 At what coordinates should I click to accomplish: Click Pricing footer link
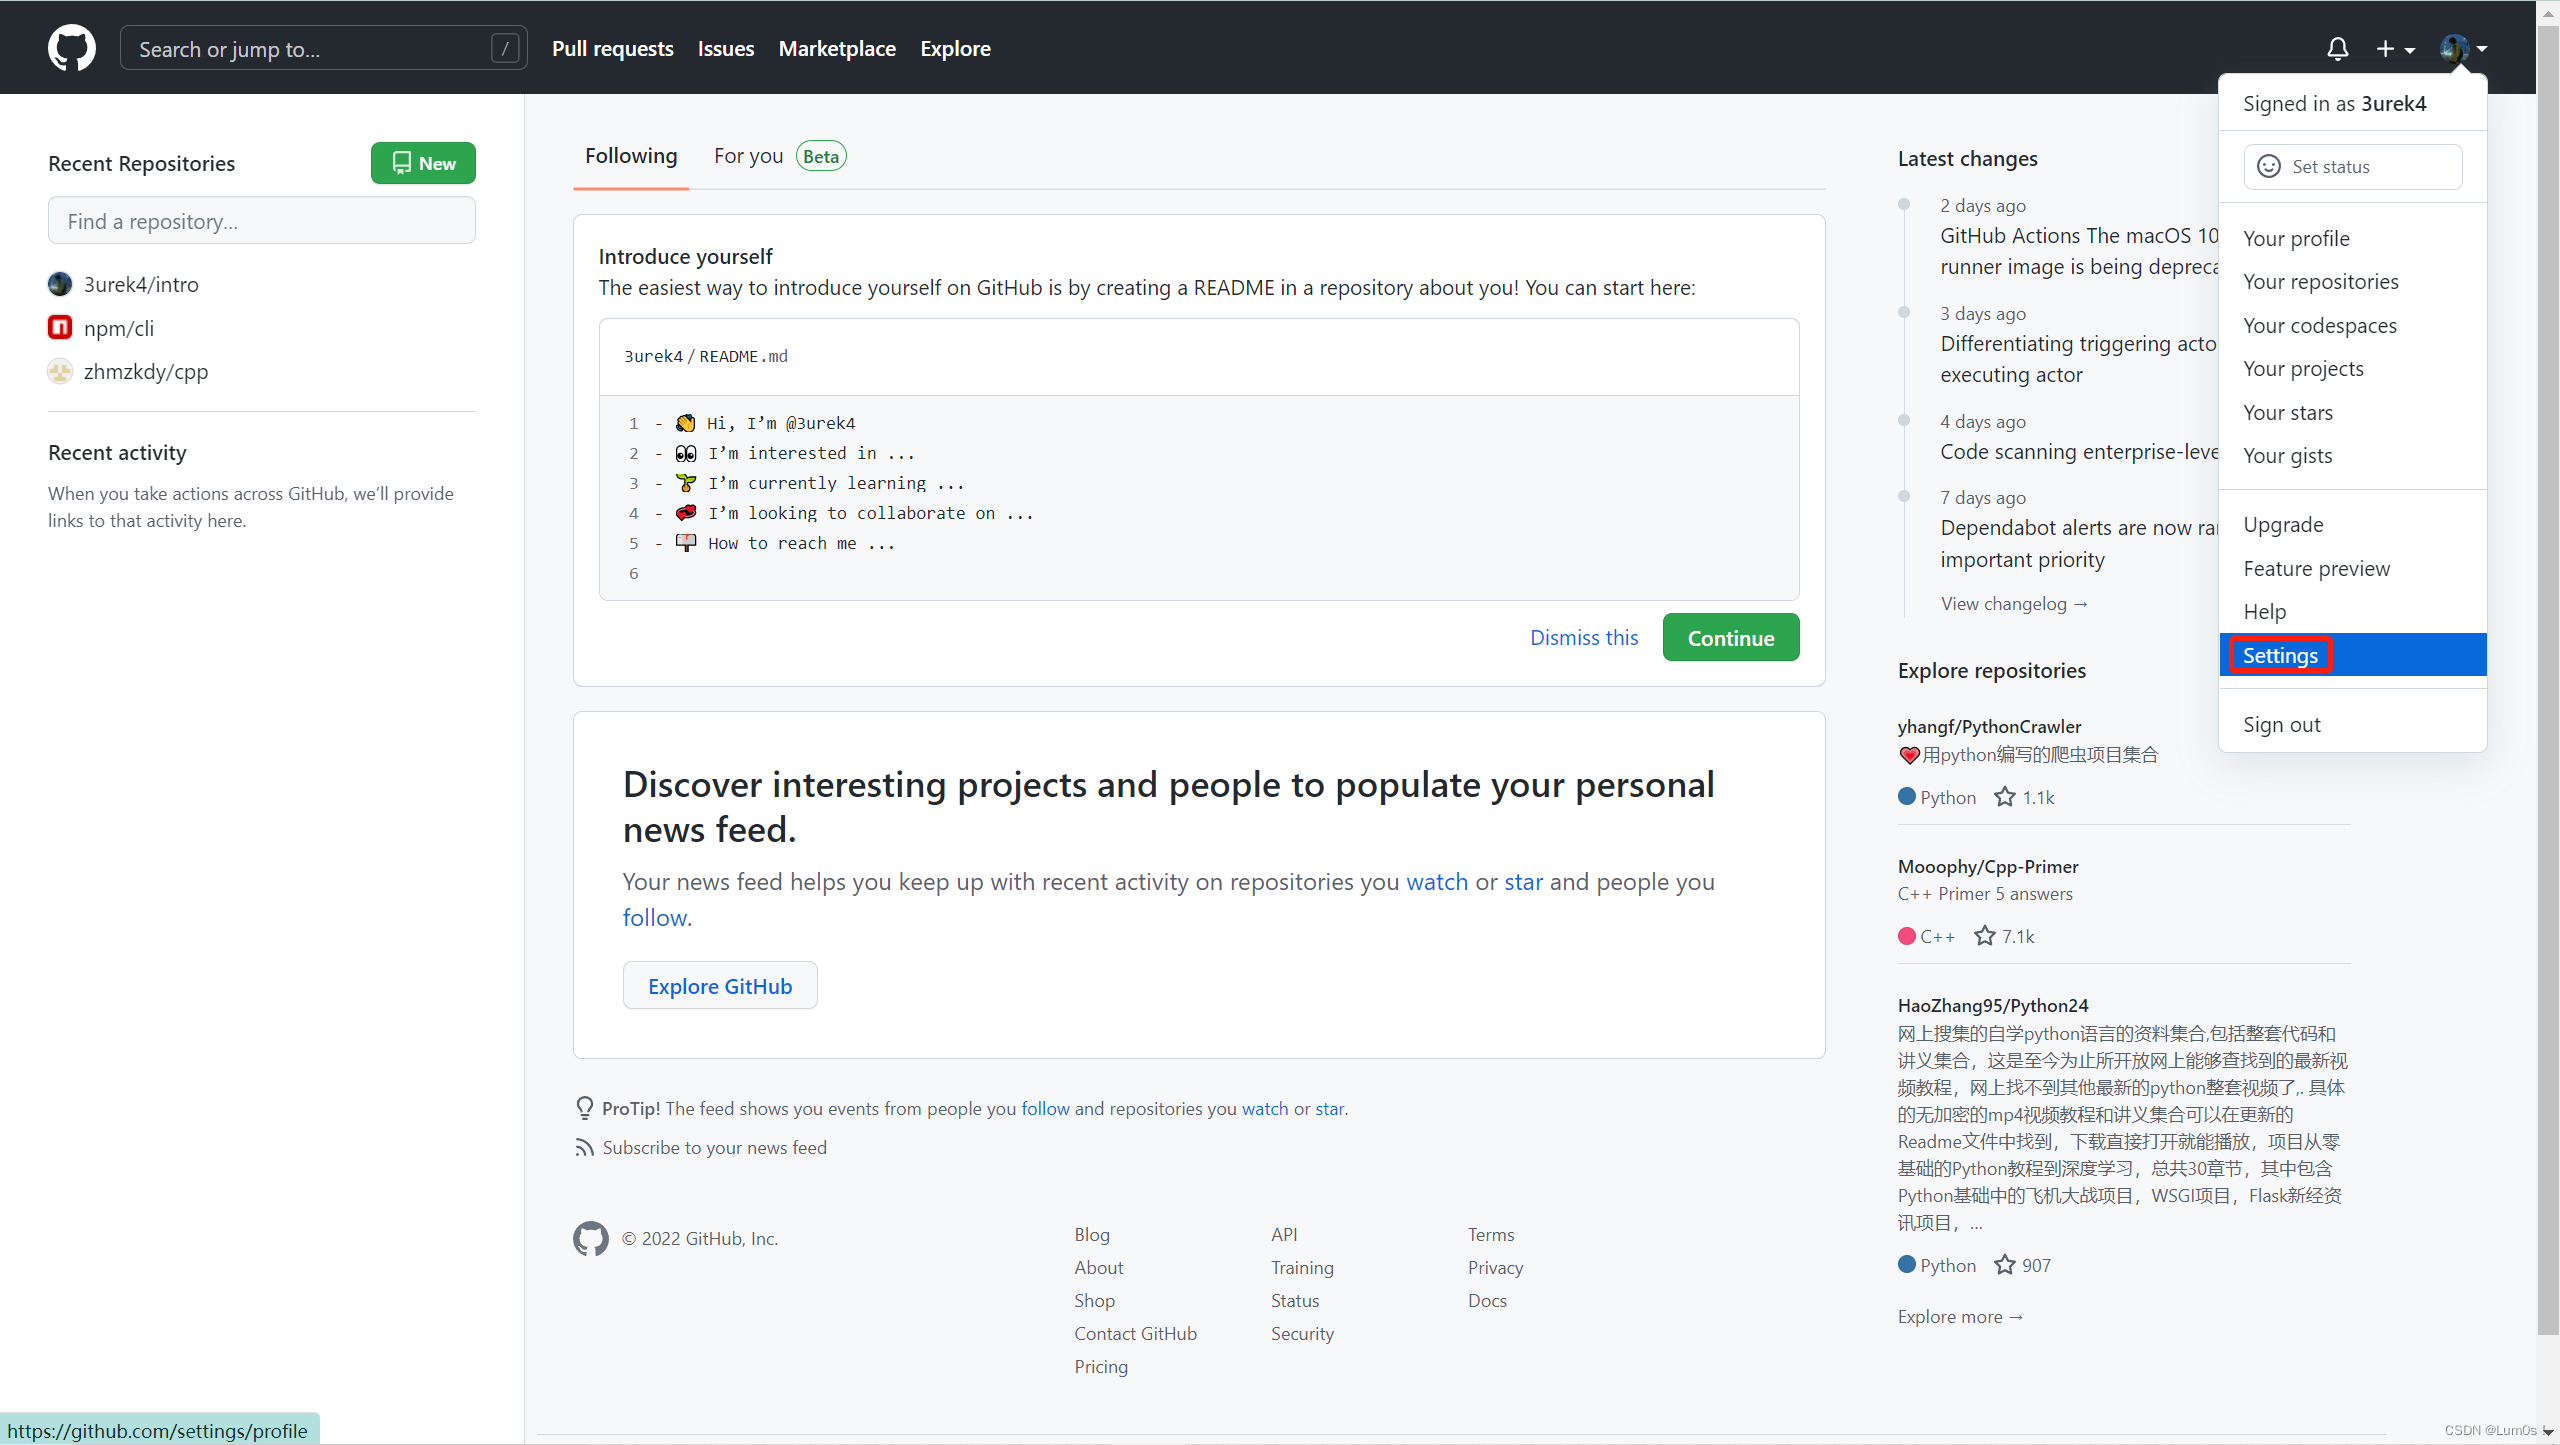point(1101,1366)
